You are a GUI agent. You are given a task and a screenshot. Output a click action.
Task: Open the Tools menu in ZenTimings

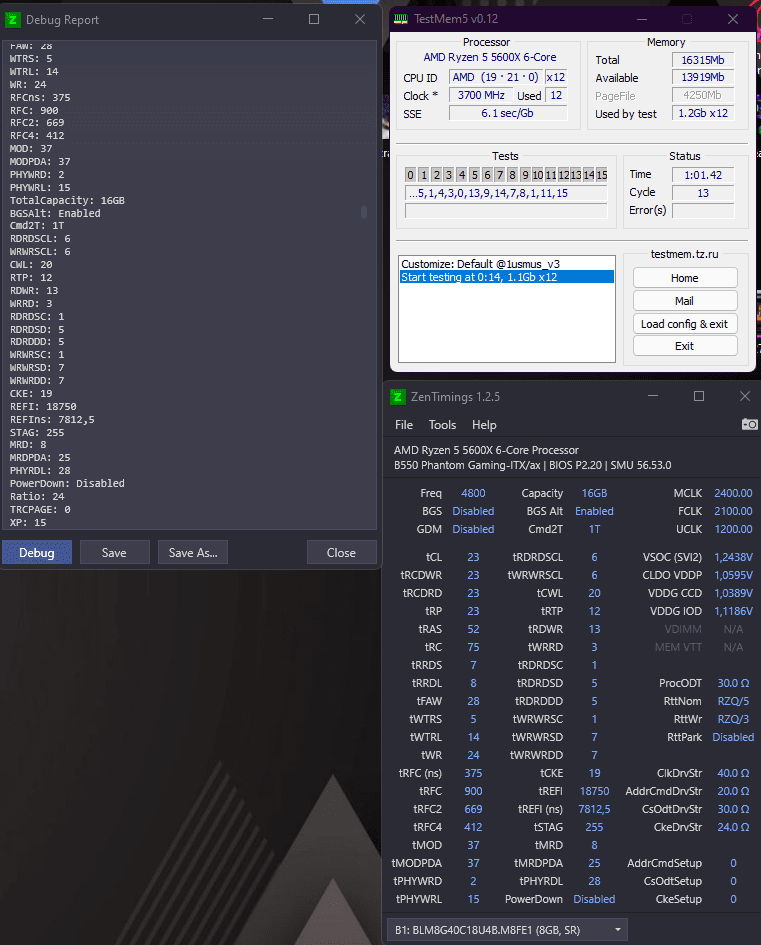pos(442,425)
